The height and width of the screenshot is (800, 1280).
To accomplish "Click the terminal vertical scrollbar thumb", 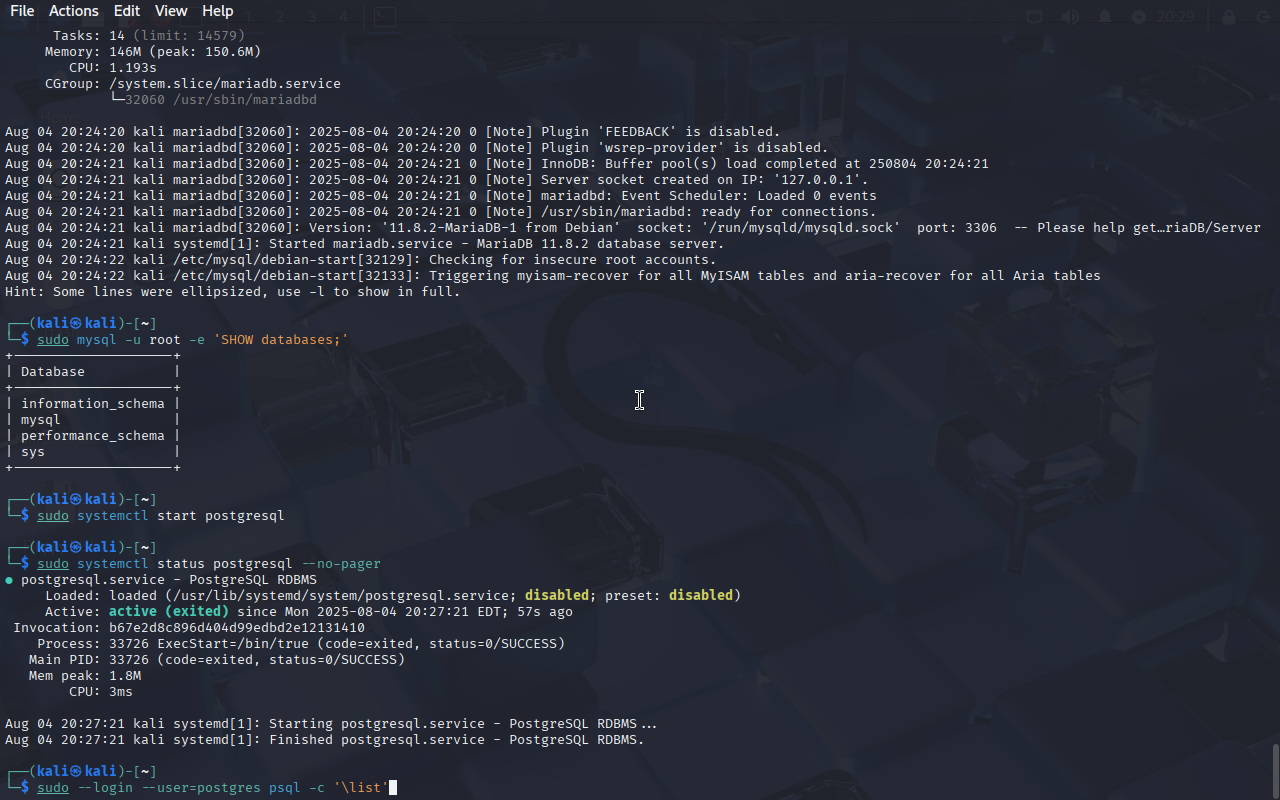I will pos(1275,770).
